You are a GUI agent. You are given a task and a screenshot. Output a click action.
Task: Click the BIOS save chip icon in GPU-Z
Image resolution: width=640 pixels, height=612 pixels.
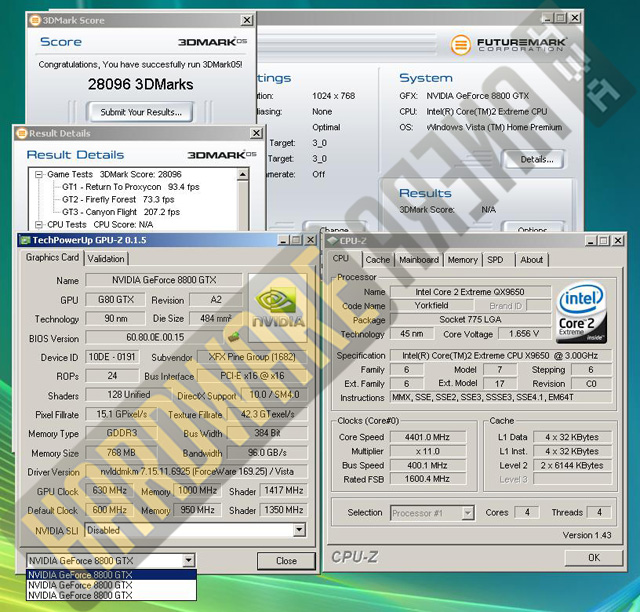coord(233,337)
